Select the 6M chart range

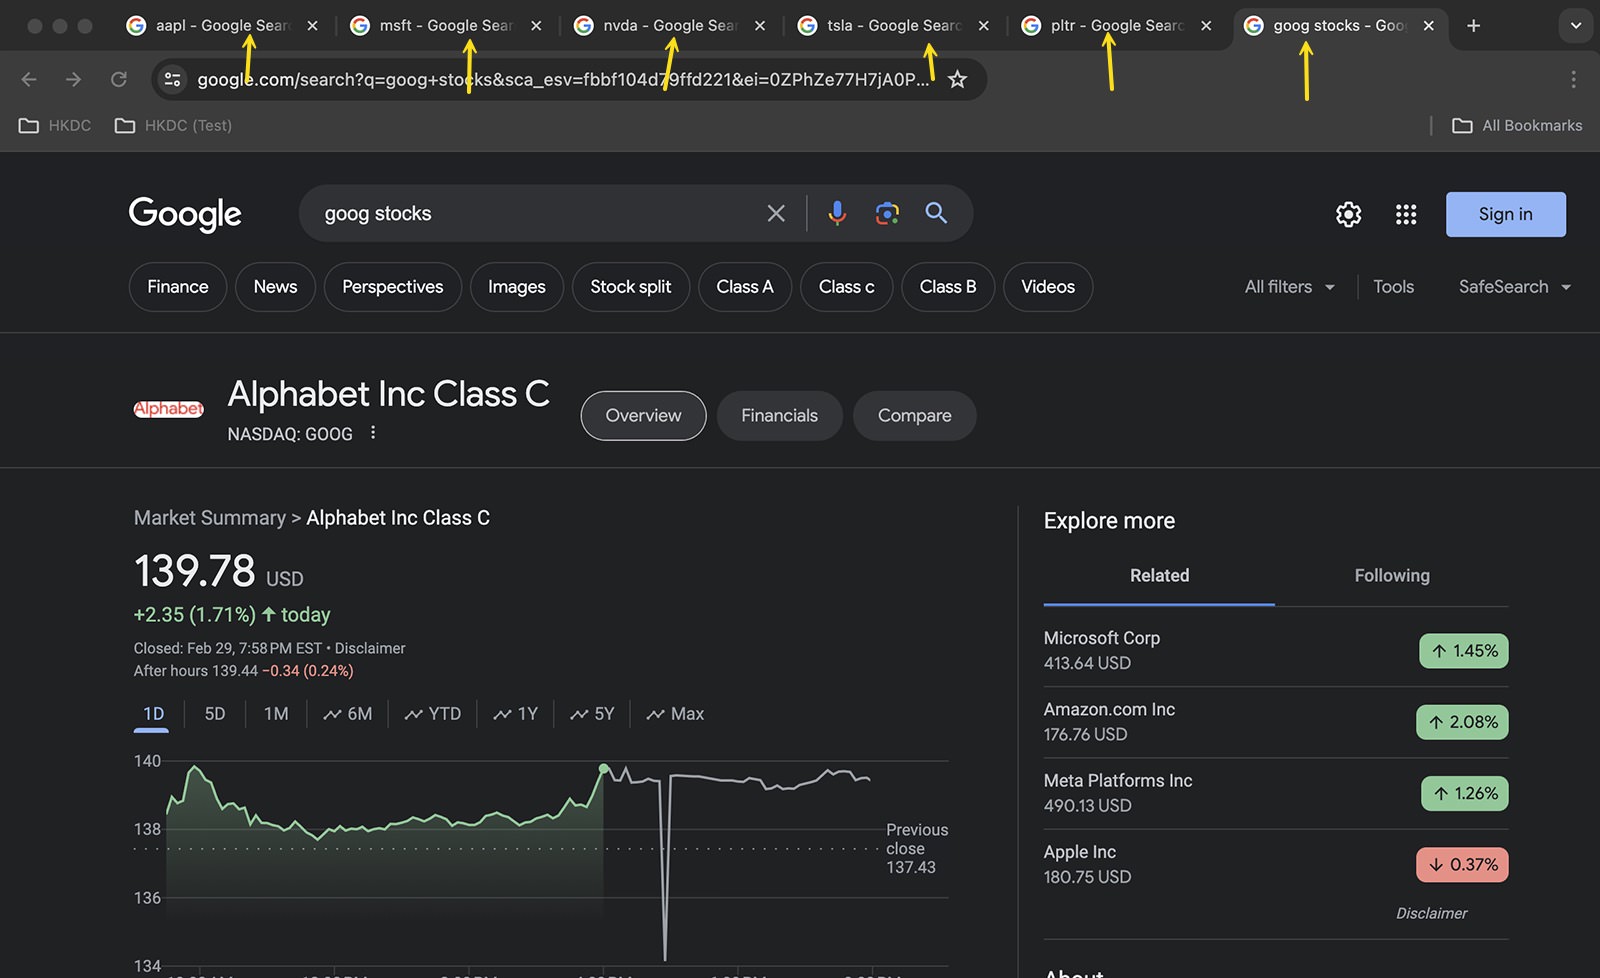(348, 714)
